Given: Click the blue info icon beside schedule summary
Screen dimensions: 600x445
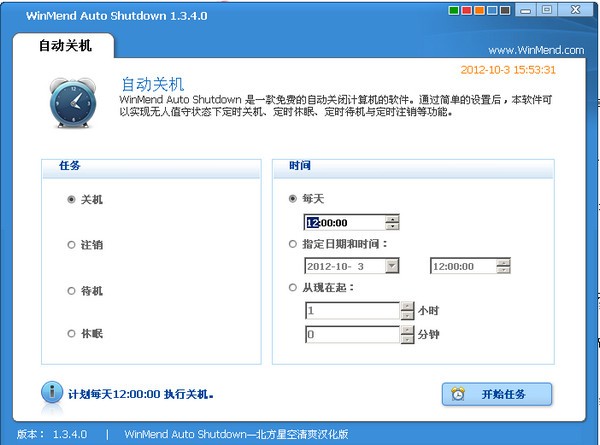Looking at the screenshot, I should 52,392.
